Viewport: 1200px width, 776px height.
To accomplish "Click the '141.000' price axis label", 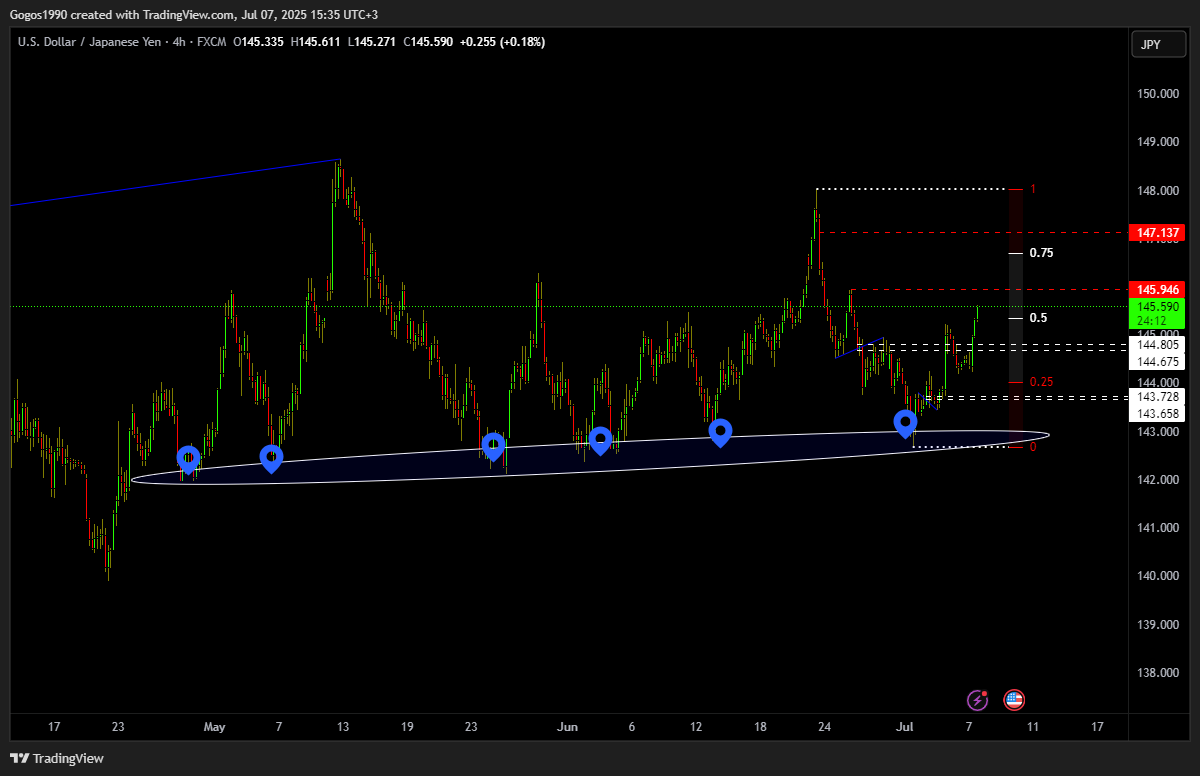I will pyautogui.click(x=1157, y=528).
